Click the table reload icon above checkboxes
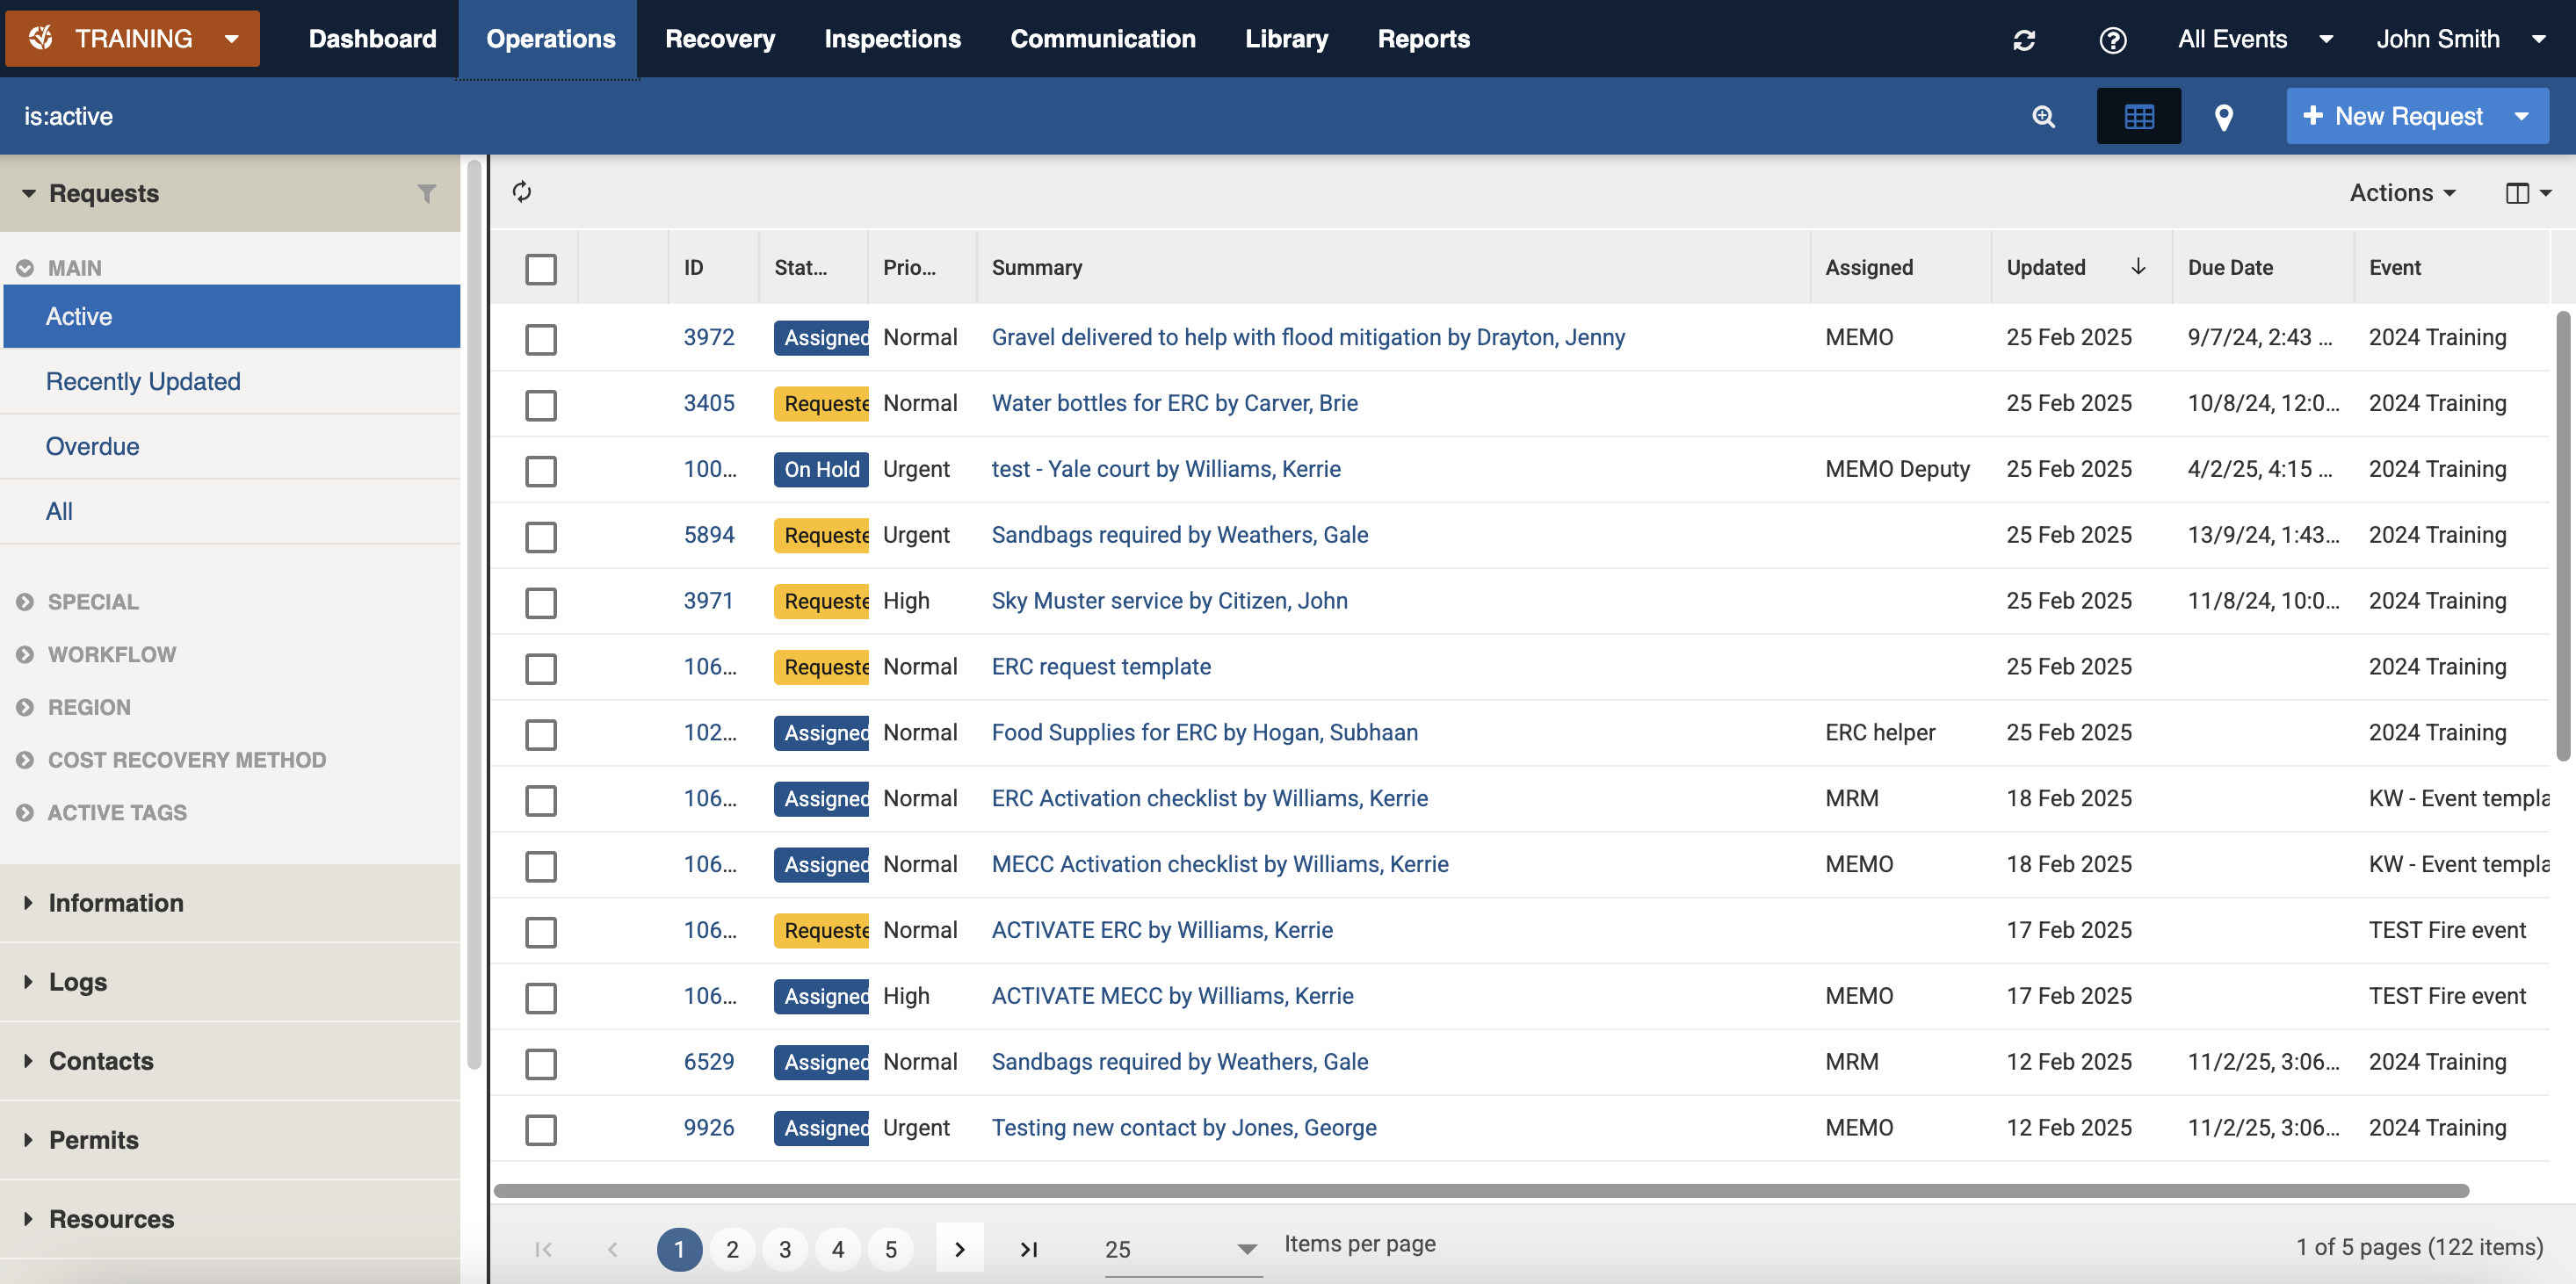 (522, 192)
